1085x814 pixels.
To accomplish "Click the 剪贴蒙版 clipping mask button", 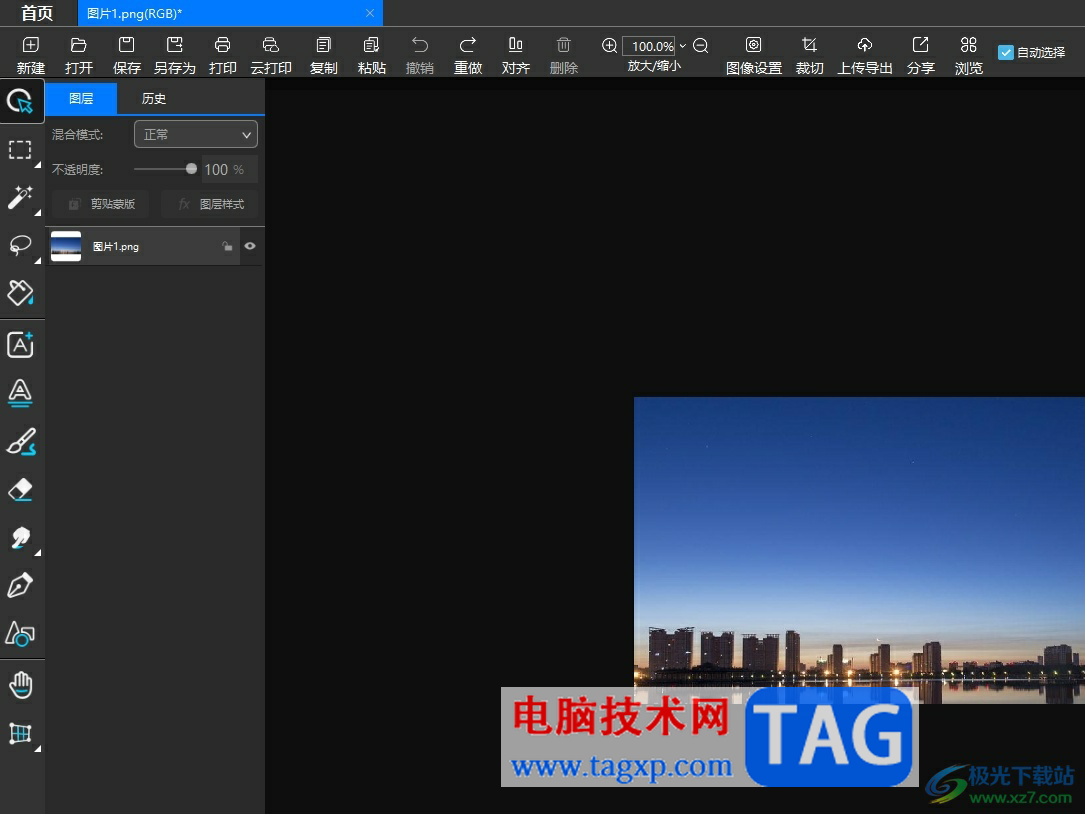I will (x=100, y=204).
